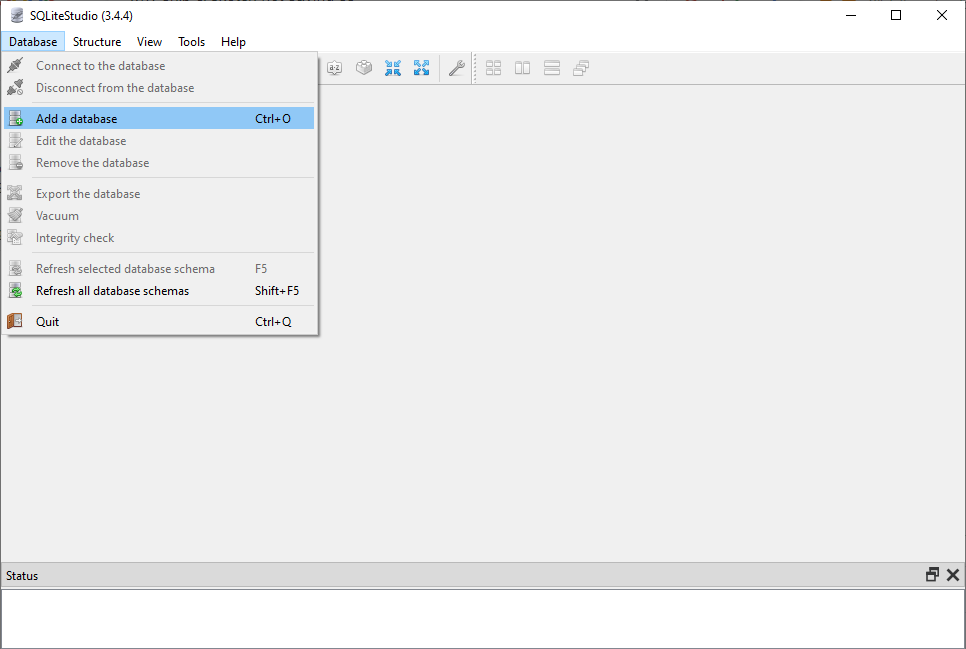Image resolution: width=966 pixels, height=649 pixels.
Task: Click the tile windows horizontally toolbar icon
Action: coord(522,68)
